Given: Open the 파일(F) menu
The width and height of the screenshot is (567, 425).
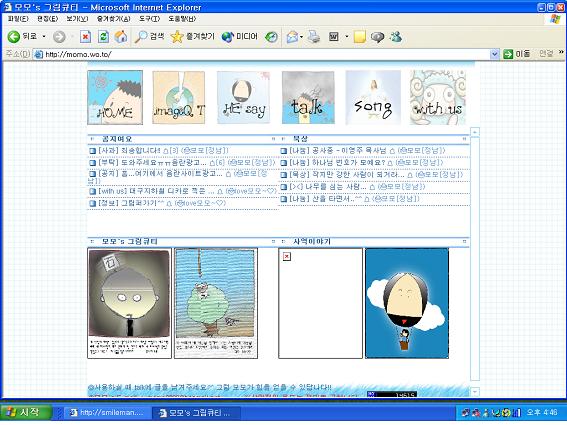Looking at the screenshot, I should (18, 19).
